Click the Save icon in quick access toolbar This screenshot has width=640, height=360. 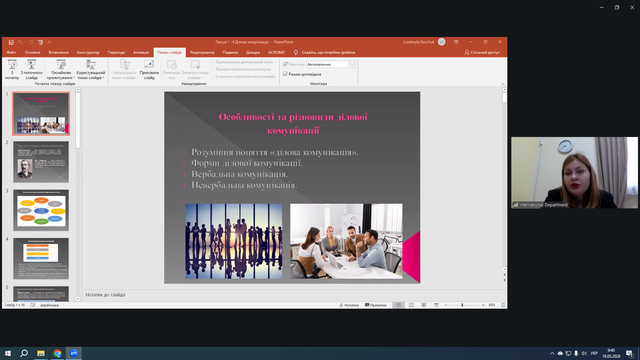pyautogui.click(x=11, y=42)
